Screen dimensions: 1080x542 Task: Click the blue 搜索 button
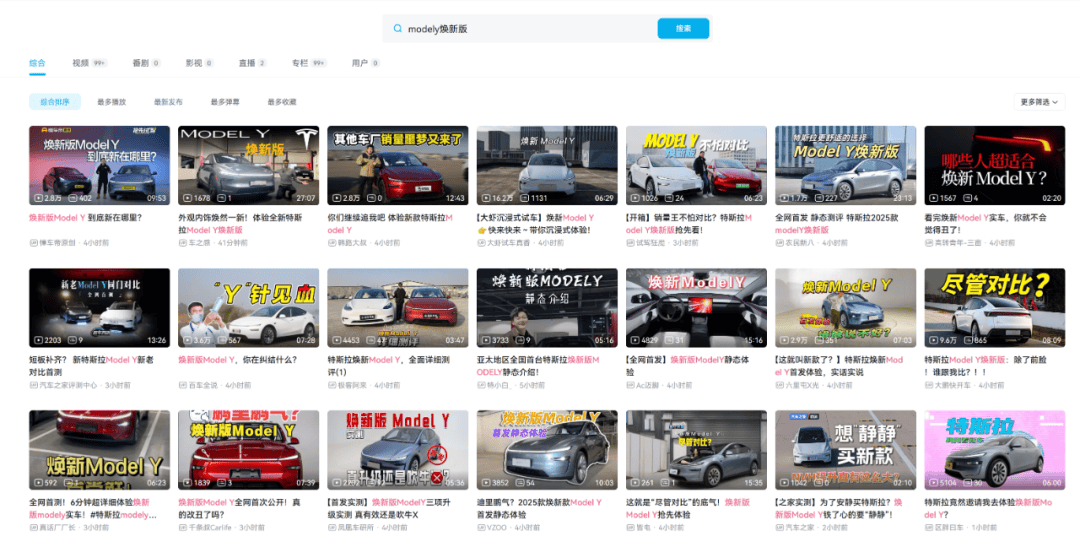click(x=683, y=29)
